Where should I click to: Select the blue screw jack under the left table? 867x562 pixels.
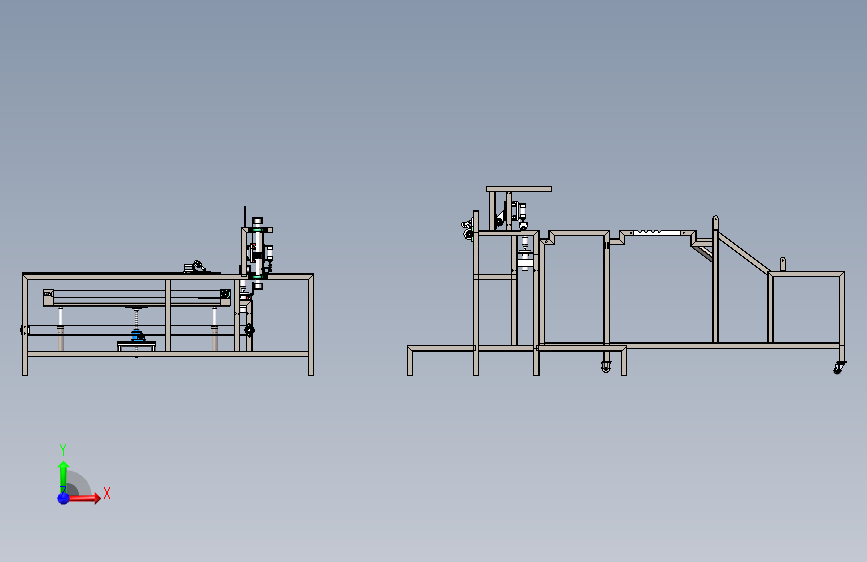pos(137,335)
